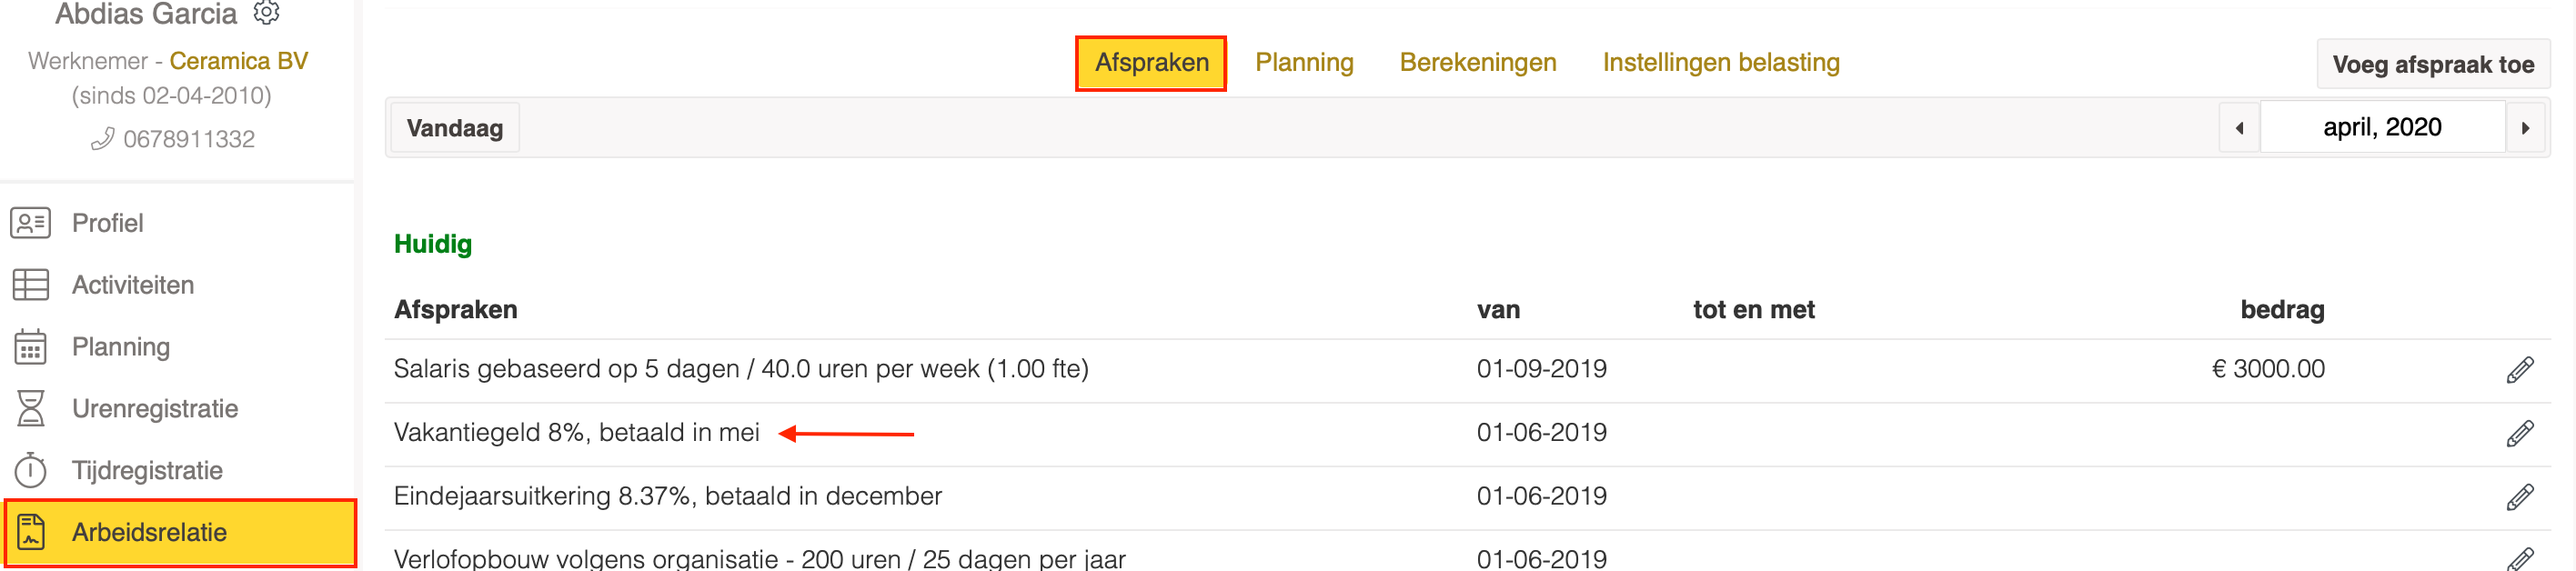Click the Voeg afspraak toe button
The height and width of the screenshot is (571, 2576).
pos(2432,65)
